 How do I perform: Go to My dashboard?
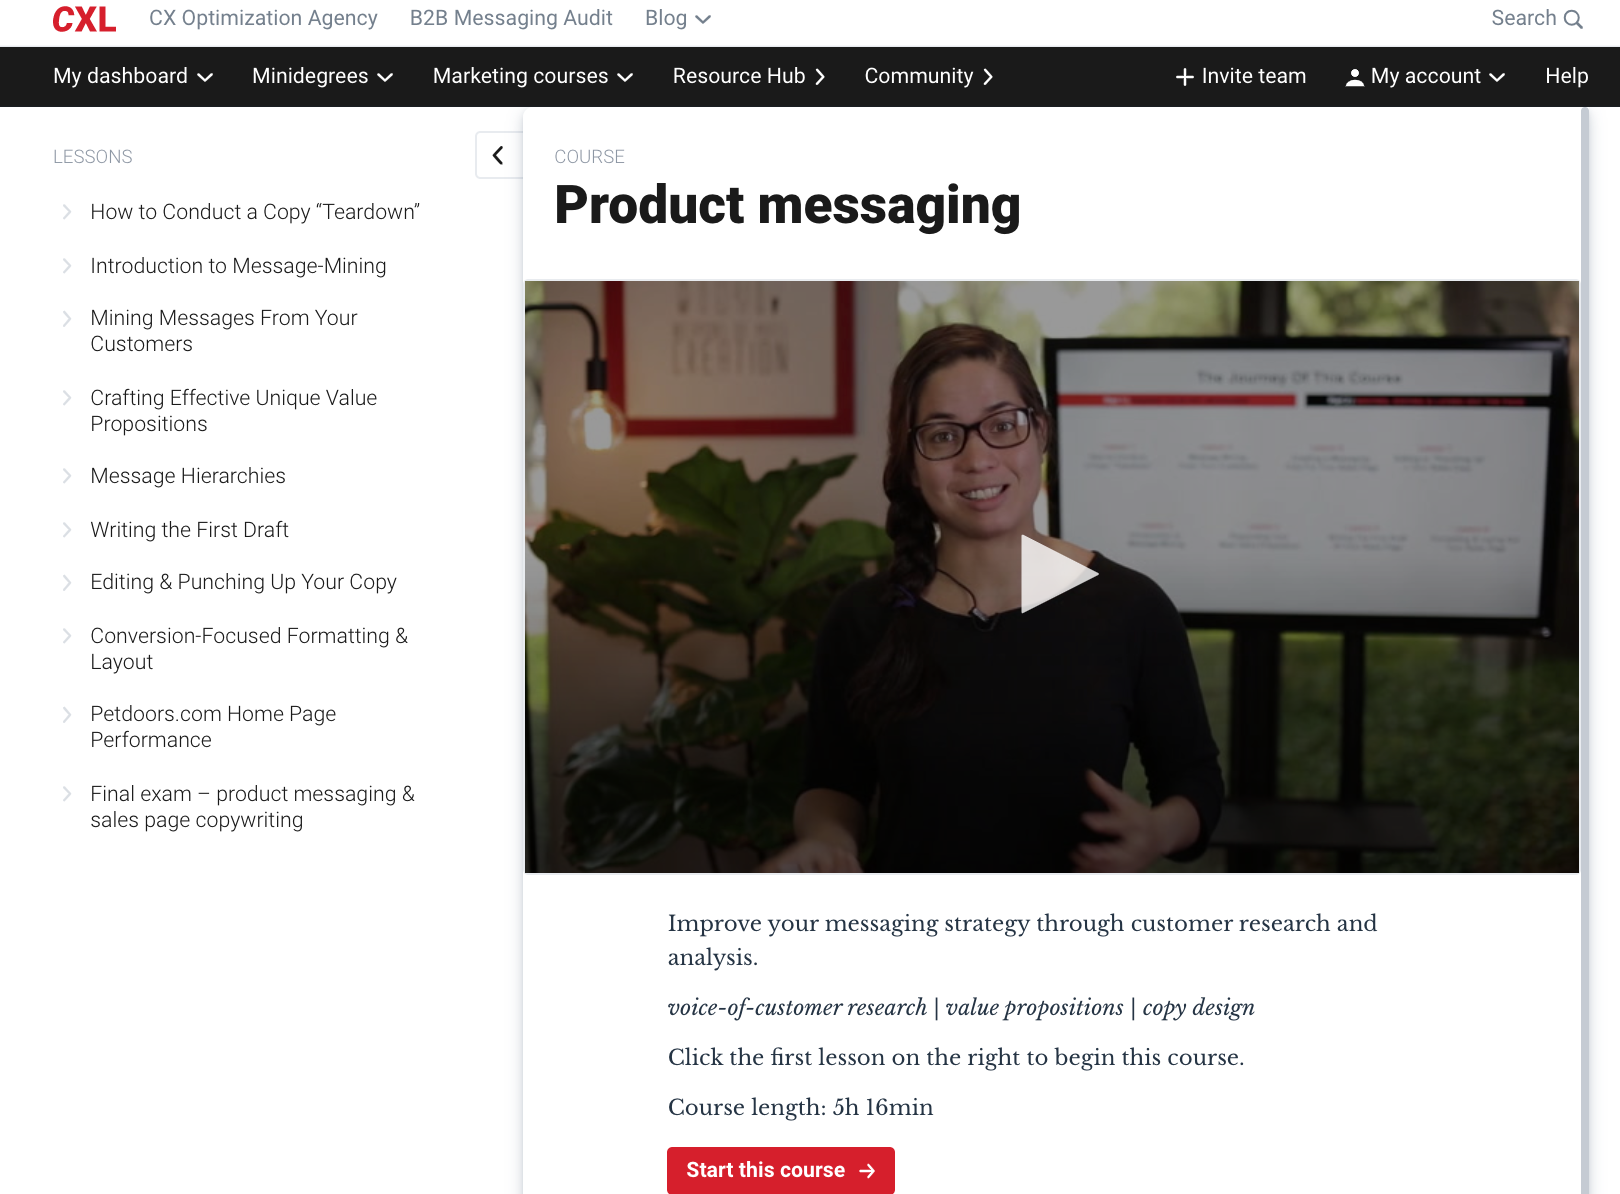pyautogui.click(x=132, y=76)
